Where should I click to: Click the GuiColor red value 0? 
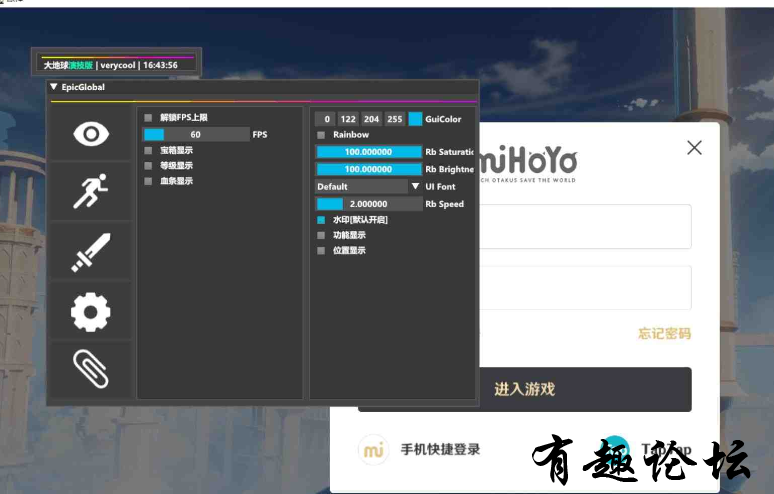[x=325, y=119]
